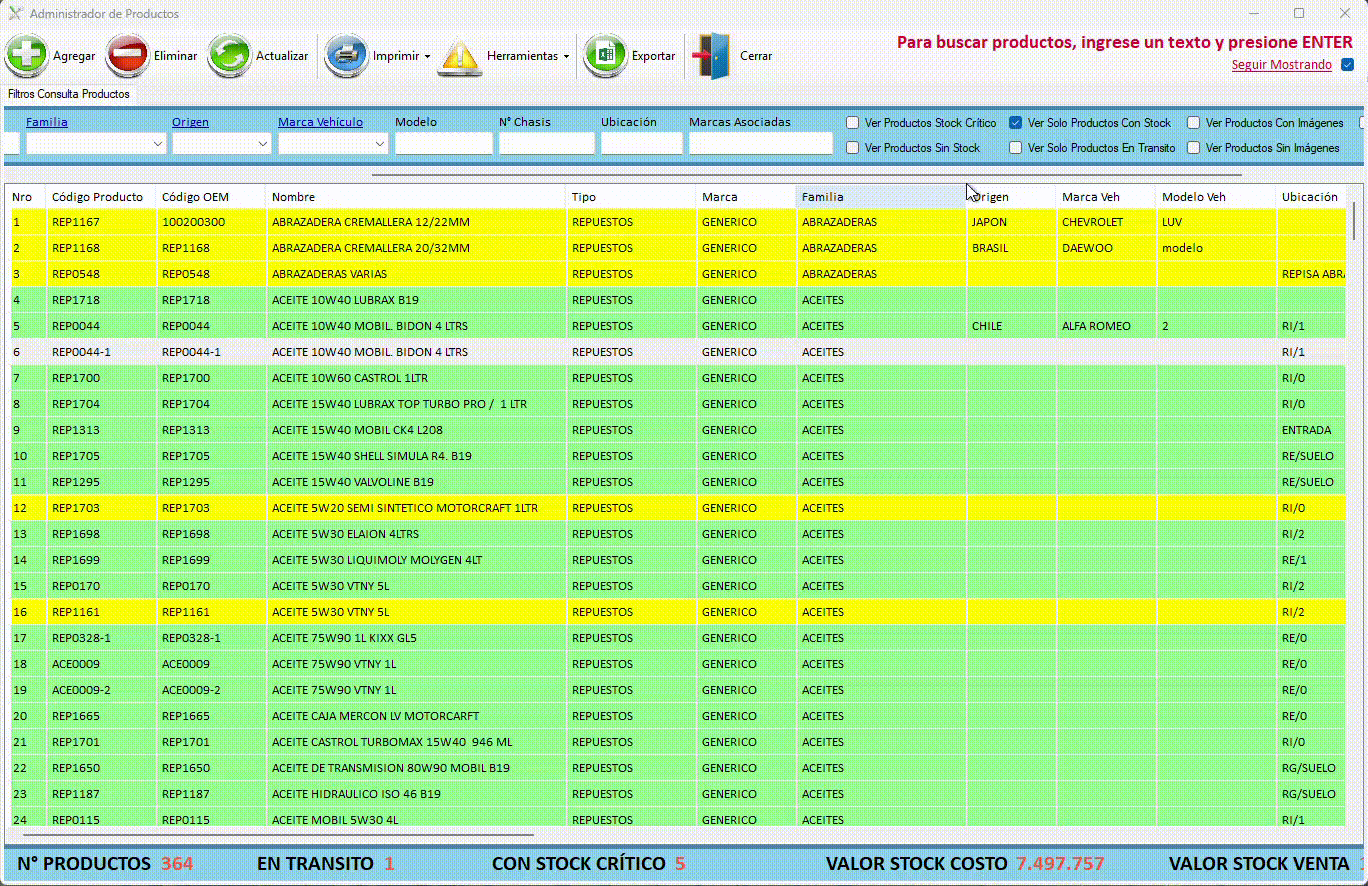The image size is (1368, 886).
Task: Click the printer Imprimir icon
Action: [347, 56]
